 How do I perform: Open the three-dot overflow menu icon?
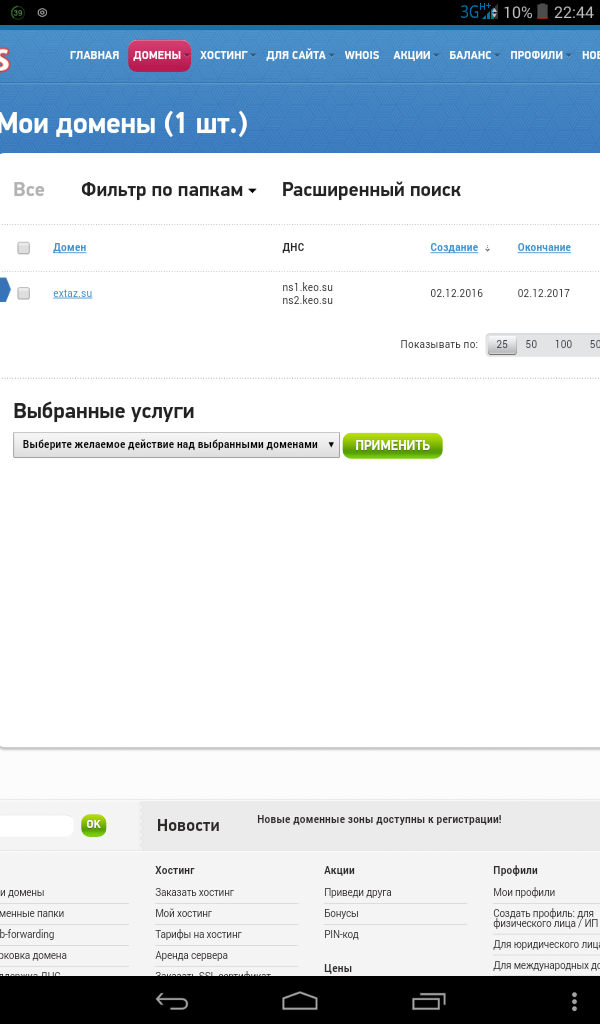[574, 1000]
